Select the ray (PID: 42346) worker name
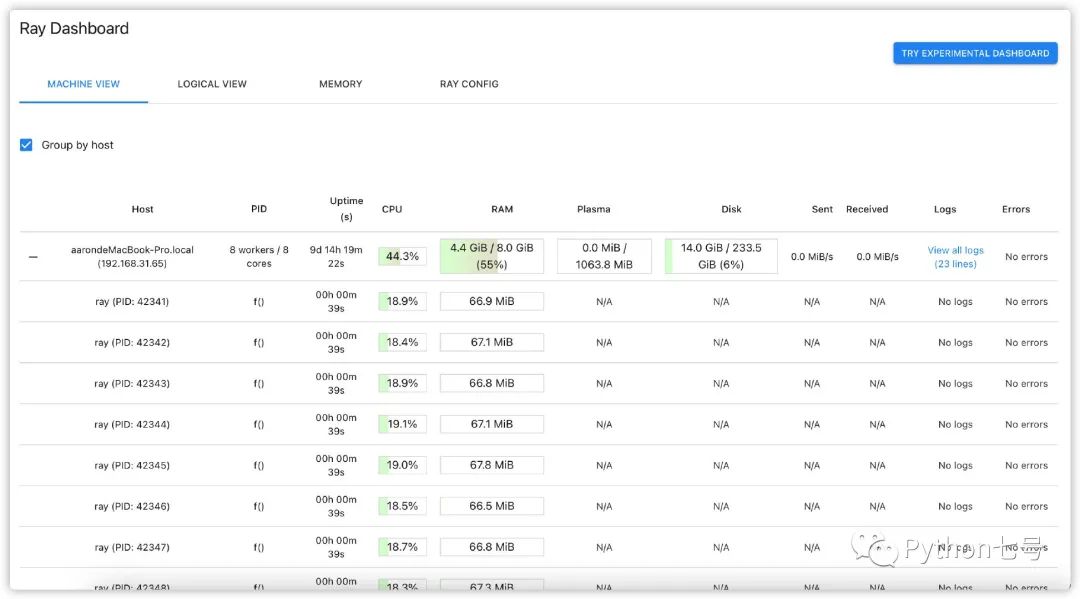 [x=132, y=507]
